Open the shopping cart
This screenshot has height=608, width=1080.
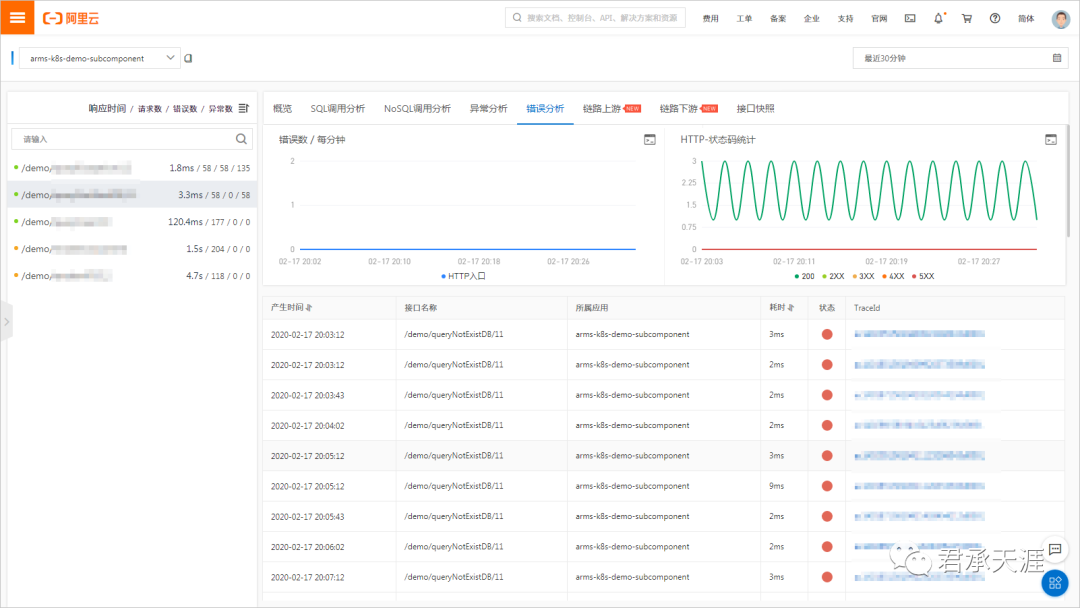pos(966,18)
